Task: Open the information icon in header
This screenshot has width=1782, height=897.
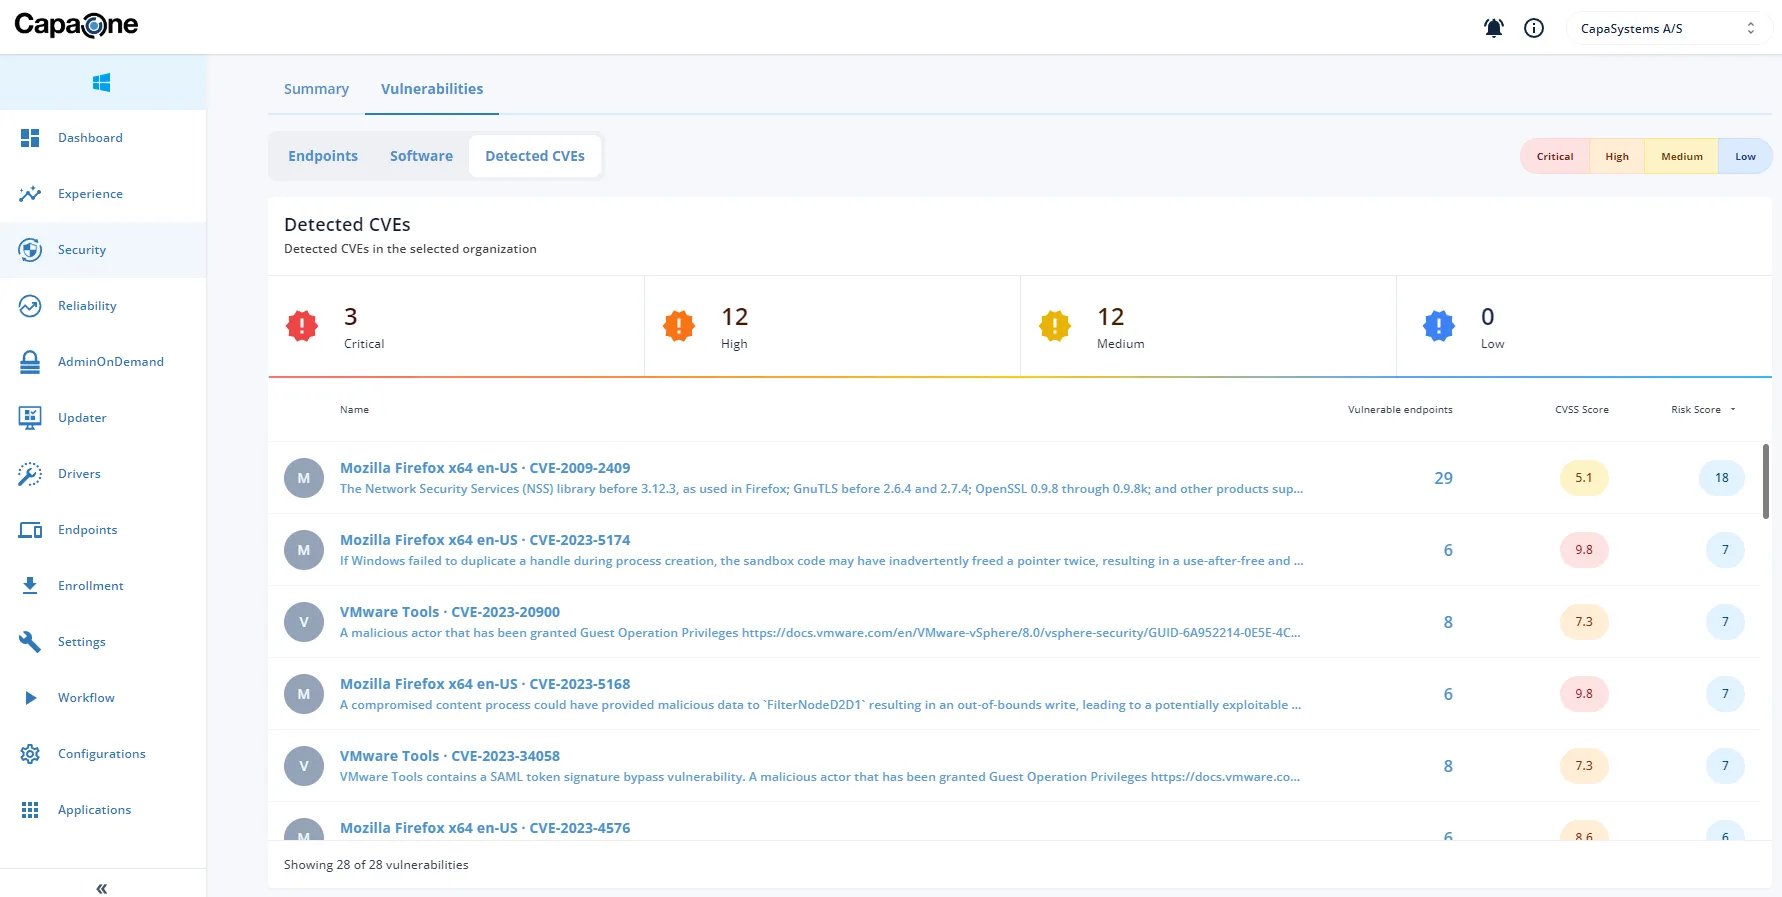Action: [1534, 28]
